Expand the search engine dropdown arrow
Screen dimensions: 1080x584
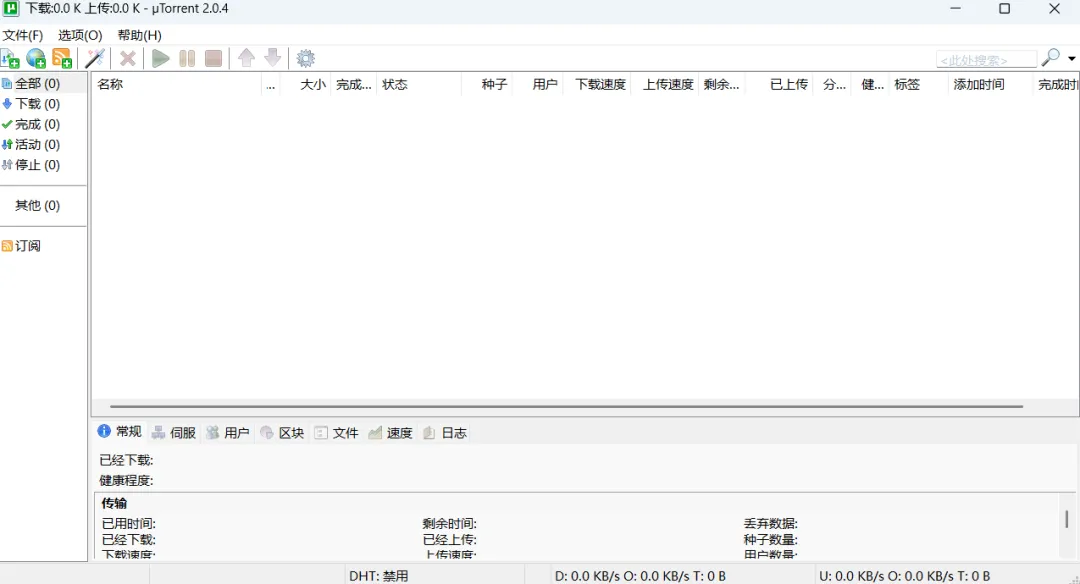coord(1072,59)
